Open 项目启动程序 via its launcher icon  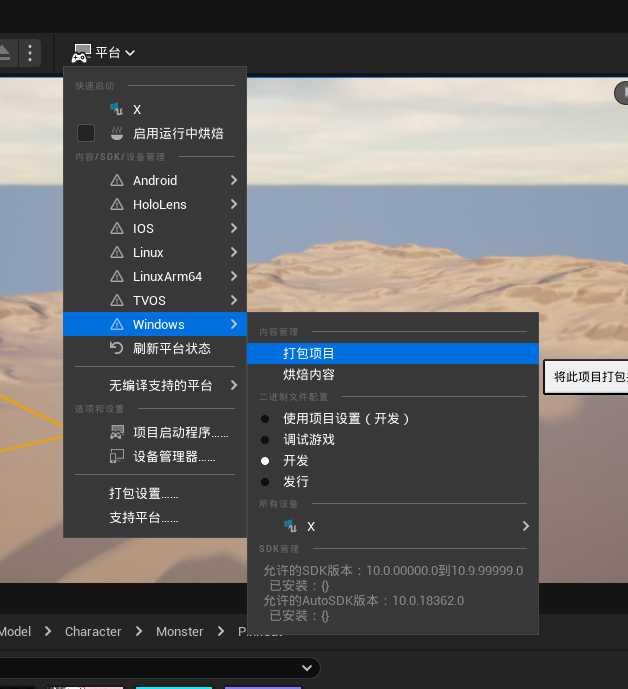[x=117, y=433]
